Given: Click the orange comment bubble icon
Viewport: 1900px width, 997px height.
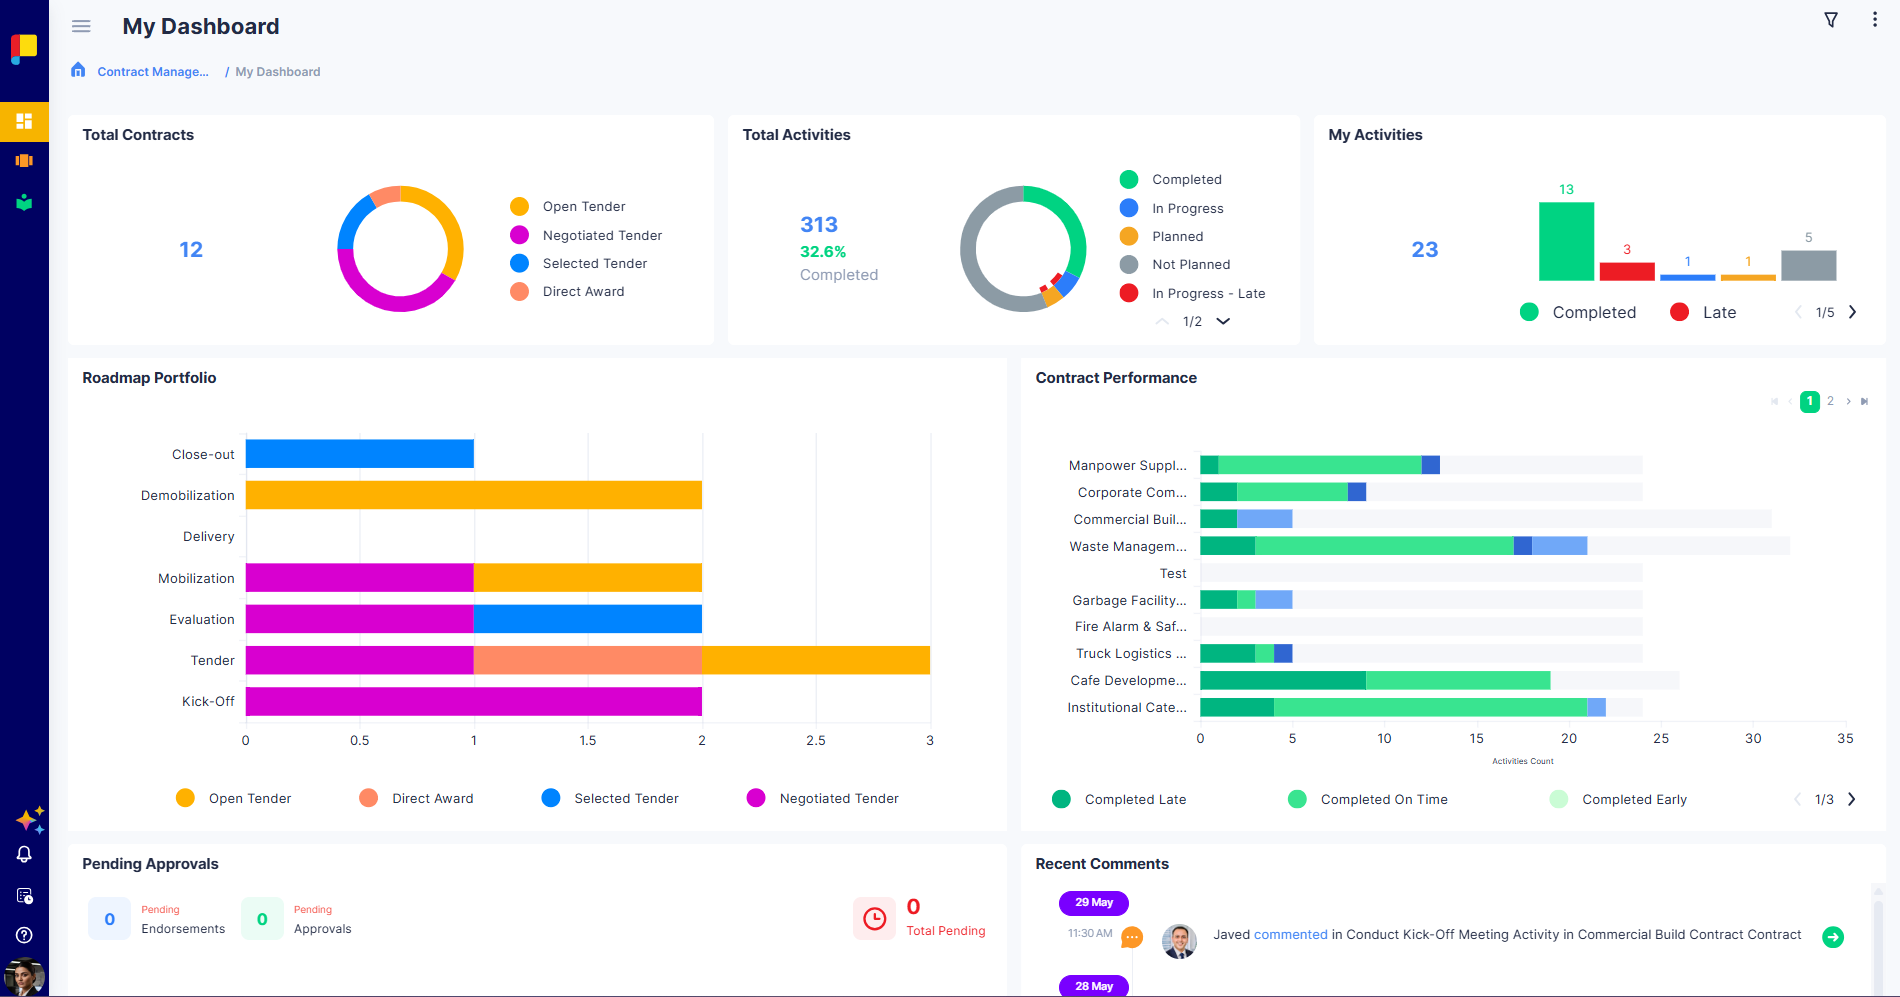Looking at the screenshot, I should (x=1132, y=937).
